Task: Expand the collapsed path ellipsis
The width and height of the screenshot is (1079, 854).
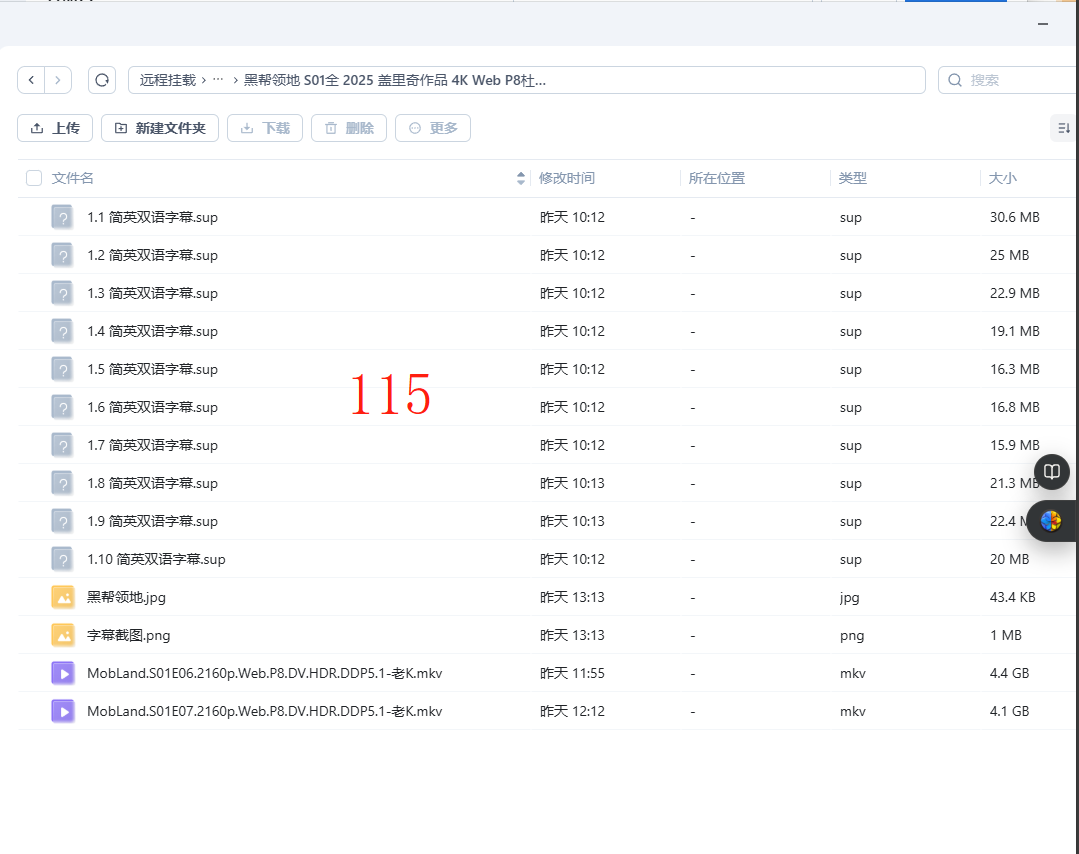Action: 218,80
